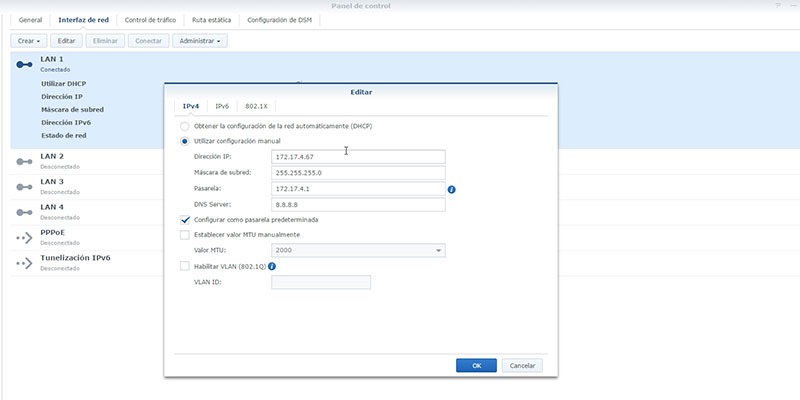Switch to the IPv6 tab in Editar dialog
800x400 pixels.
[x=222, y=107]
